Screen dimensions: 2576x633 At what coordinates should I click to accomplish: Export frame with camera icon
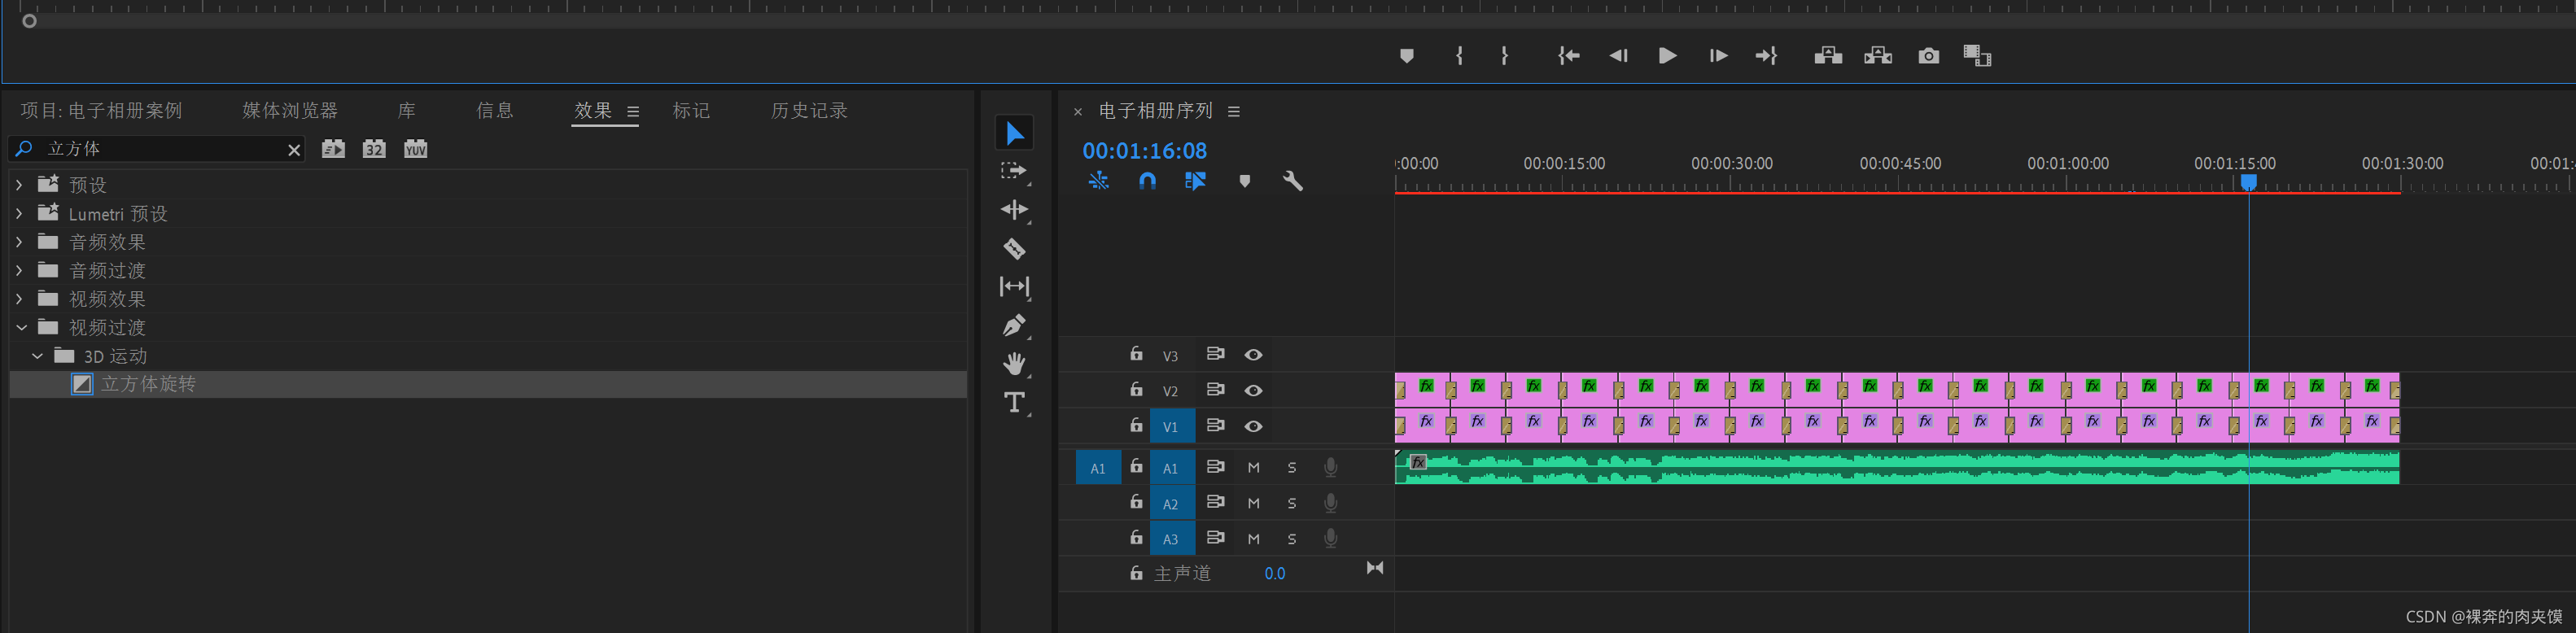[x=1928, y=56]
